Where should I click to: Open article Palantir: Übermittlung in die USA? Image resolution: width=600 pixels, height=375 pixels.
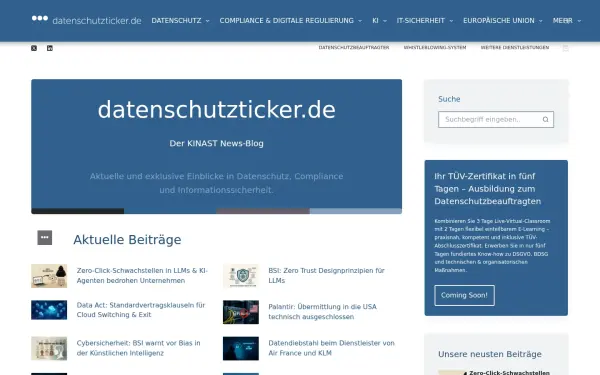[322, 311]
